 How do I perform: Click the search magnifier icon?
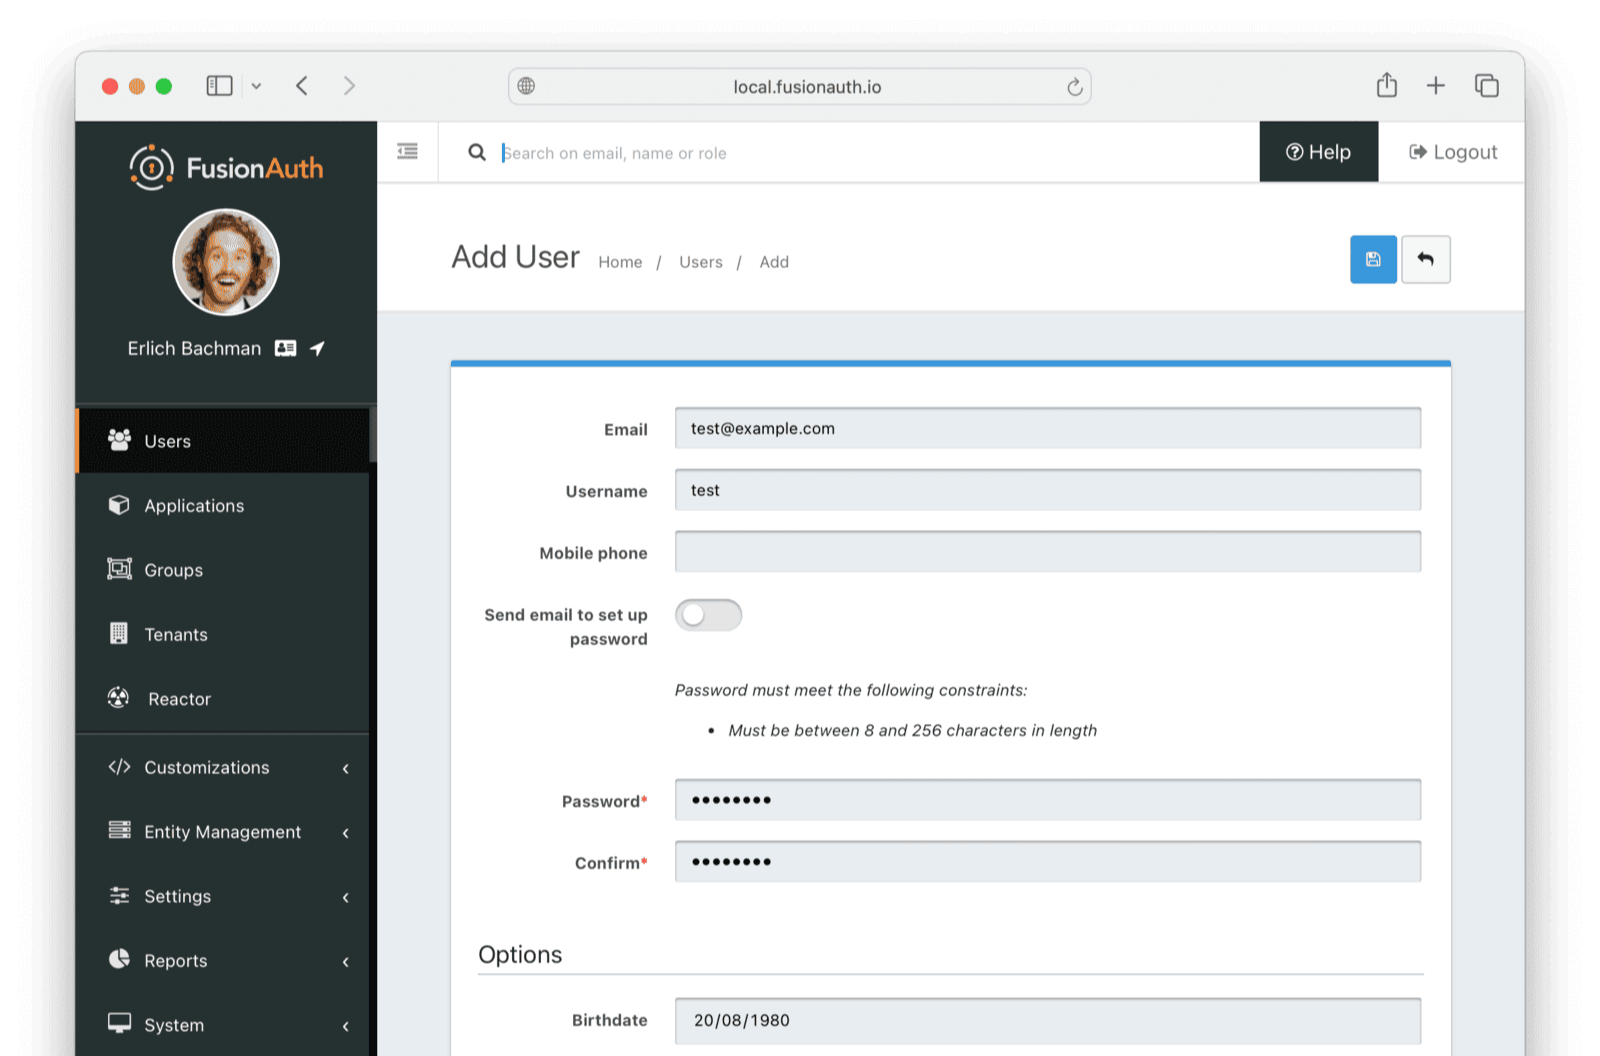[x=477, y=152]
